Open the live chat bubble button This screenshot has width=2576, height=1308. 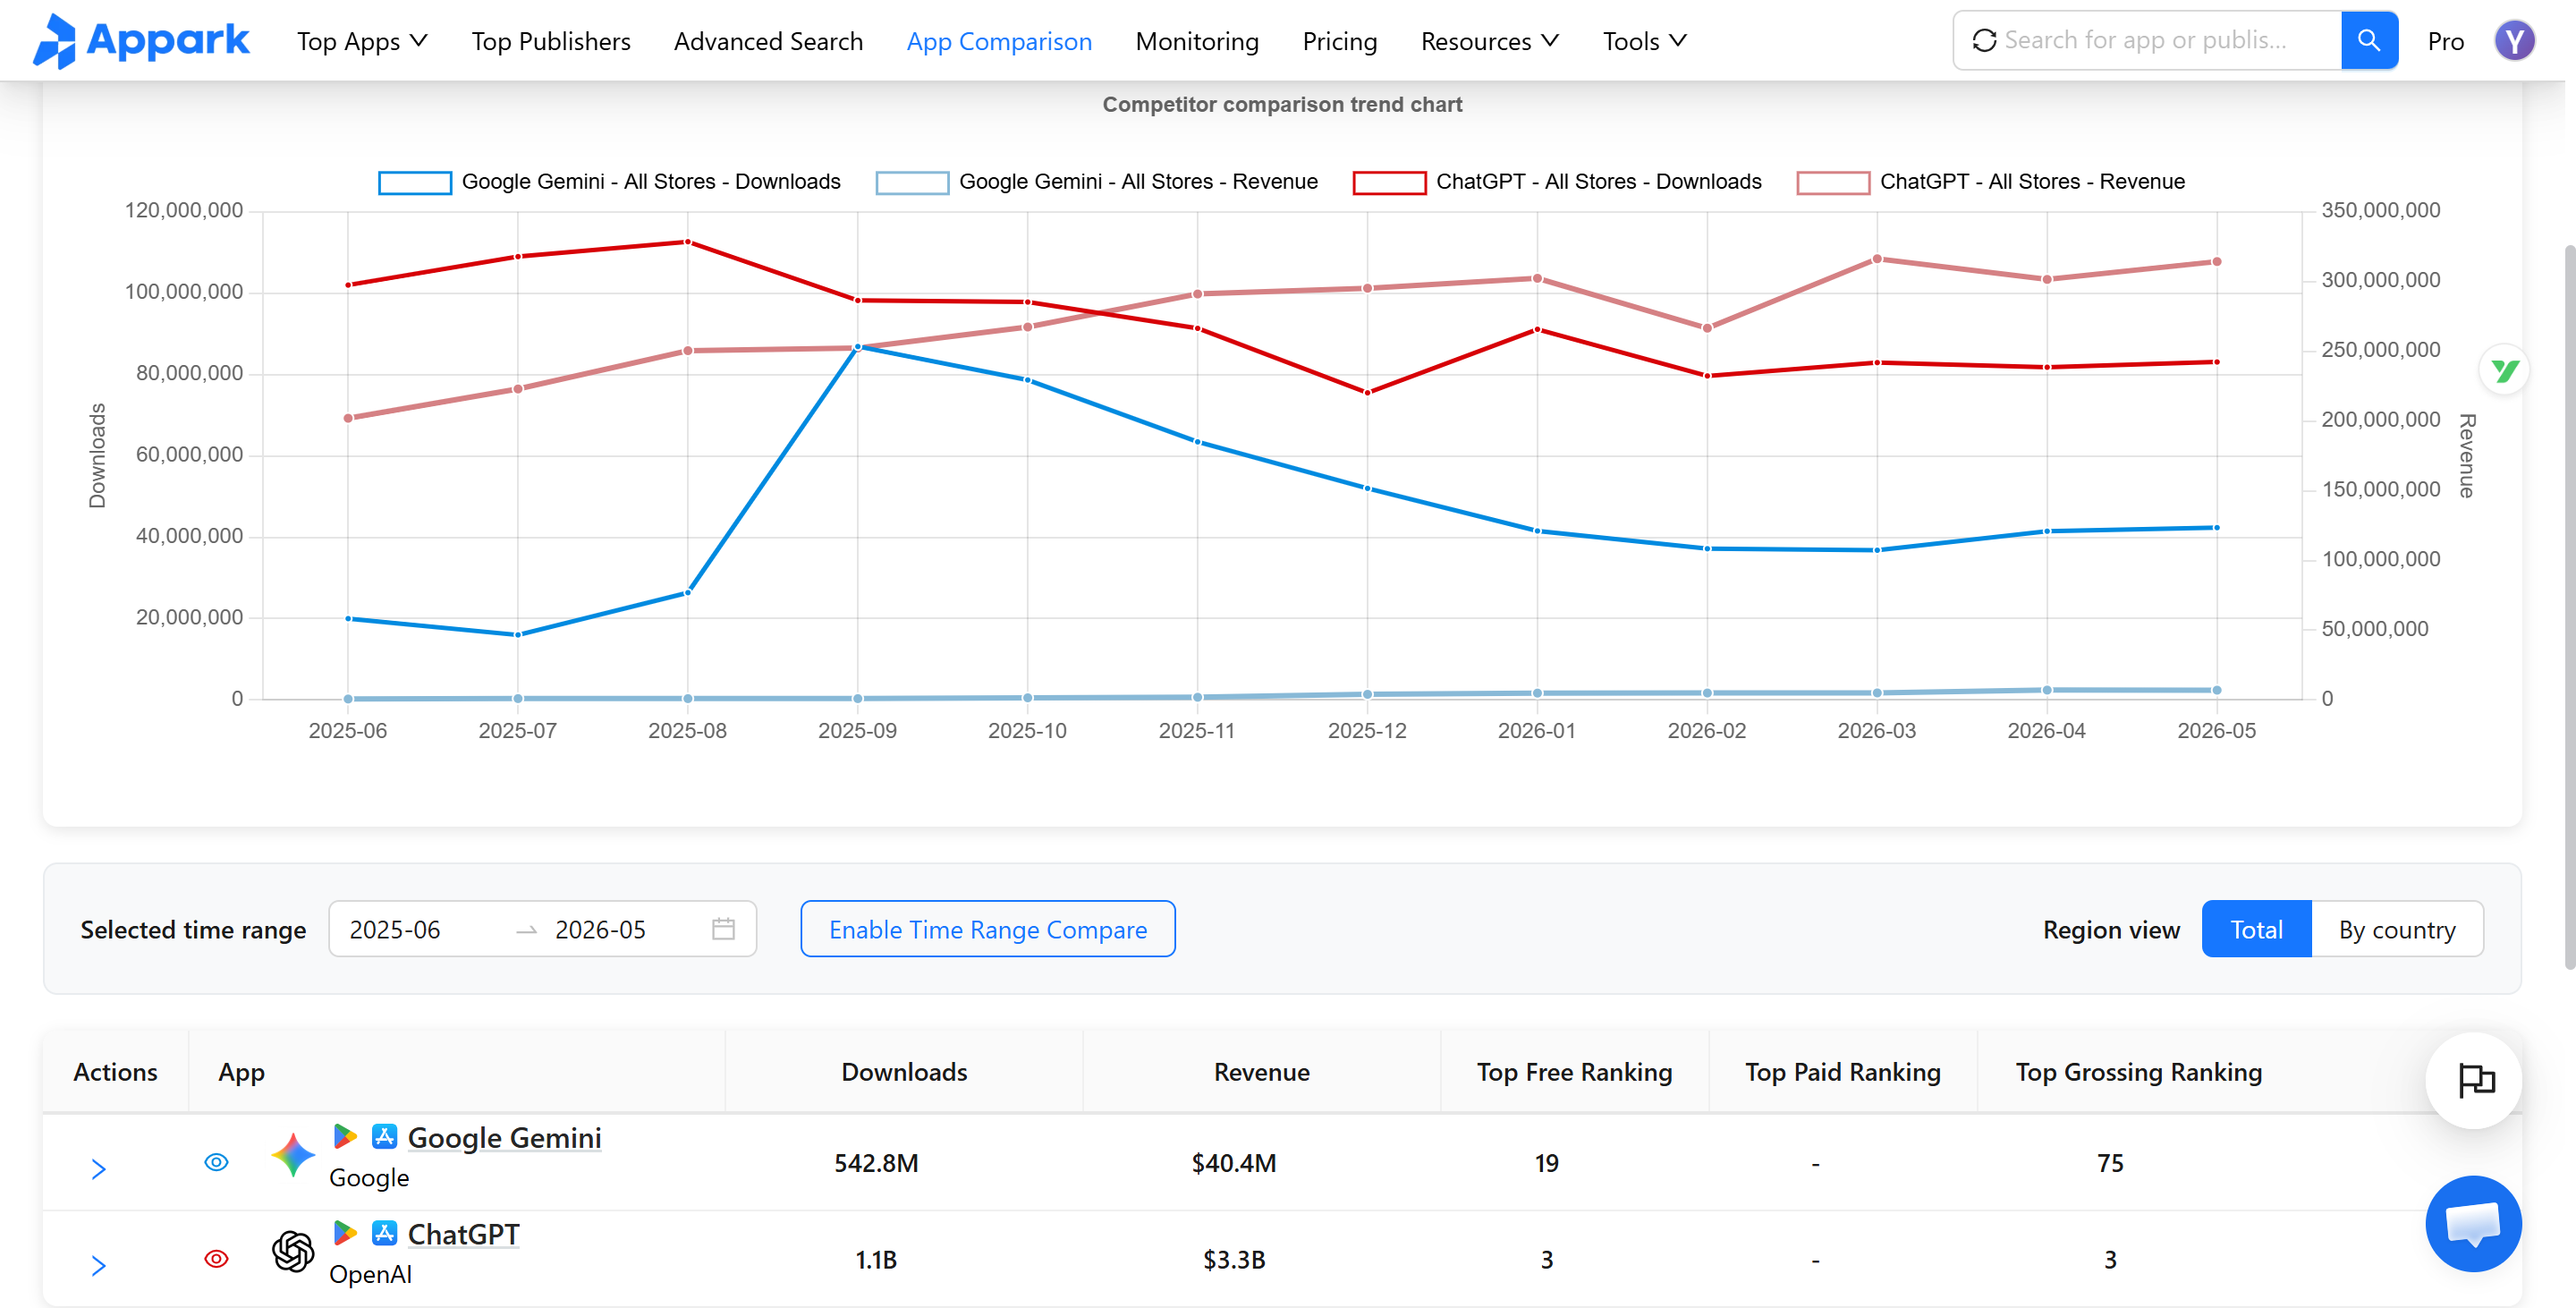2473,1223
